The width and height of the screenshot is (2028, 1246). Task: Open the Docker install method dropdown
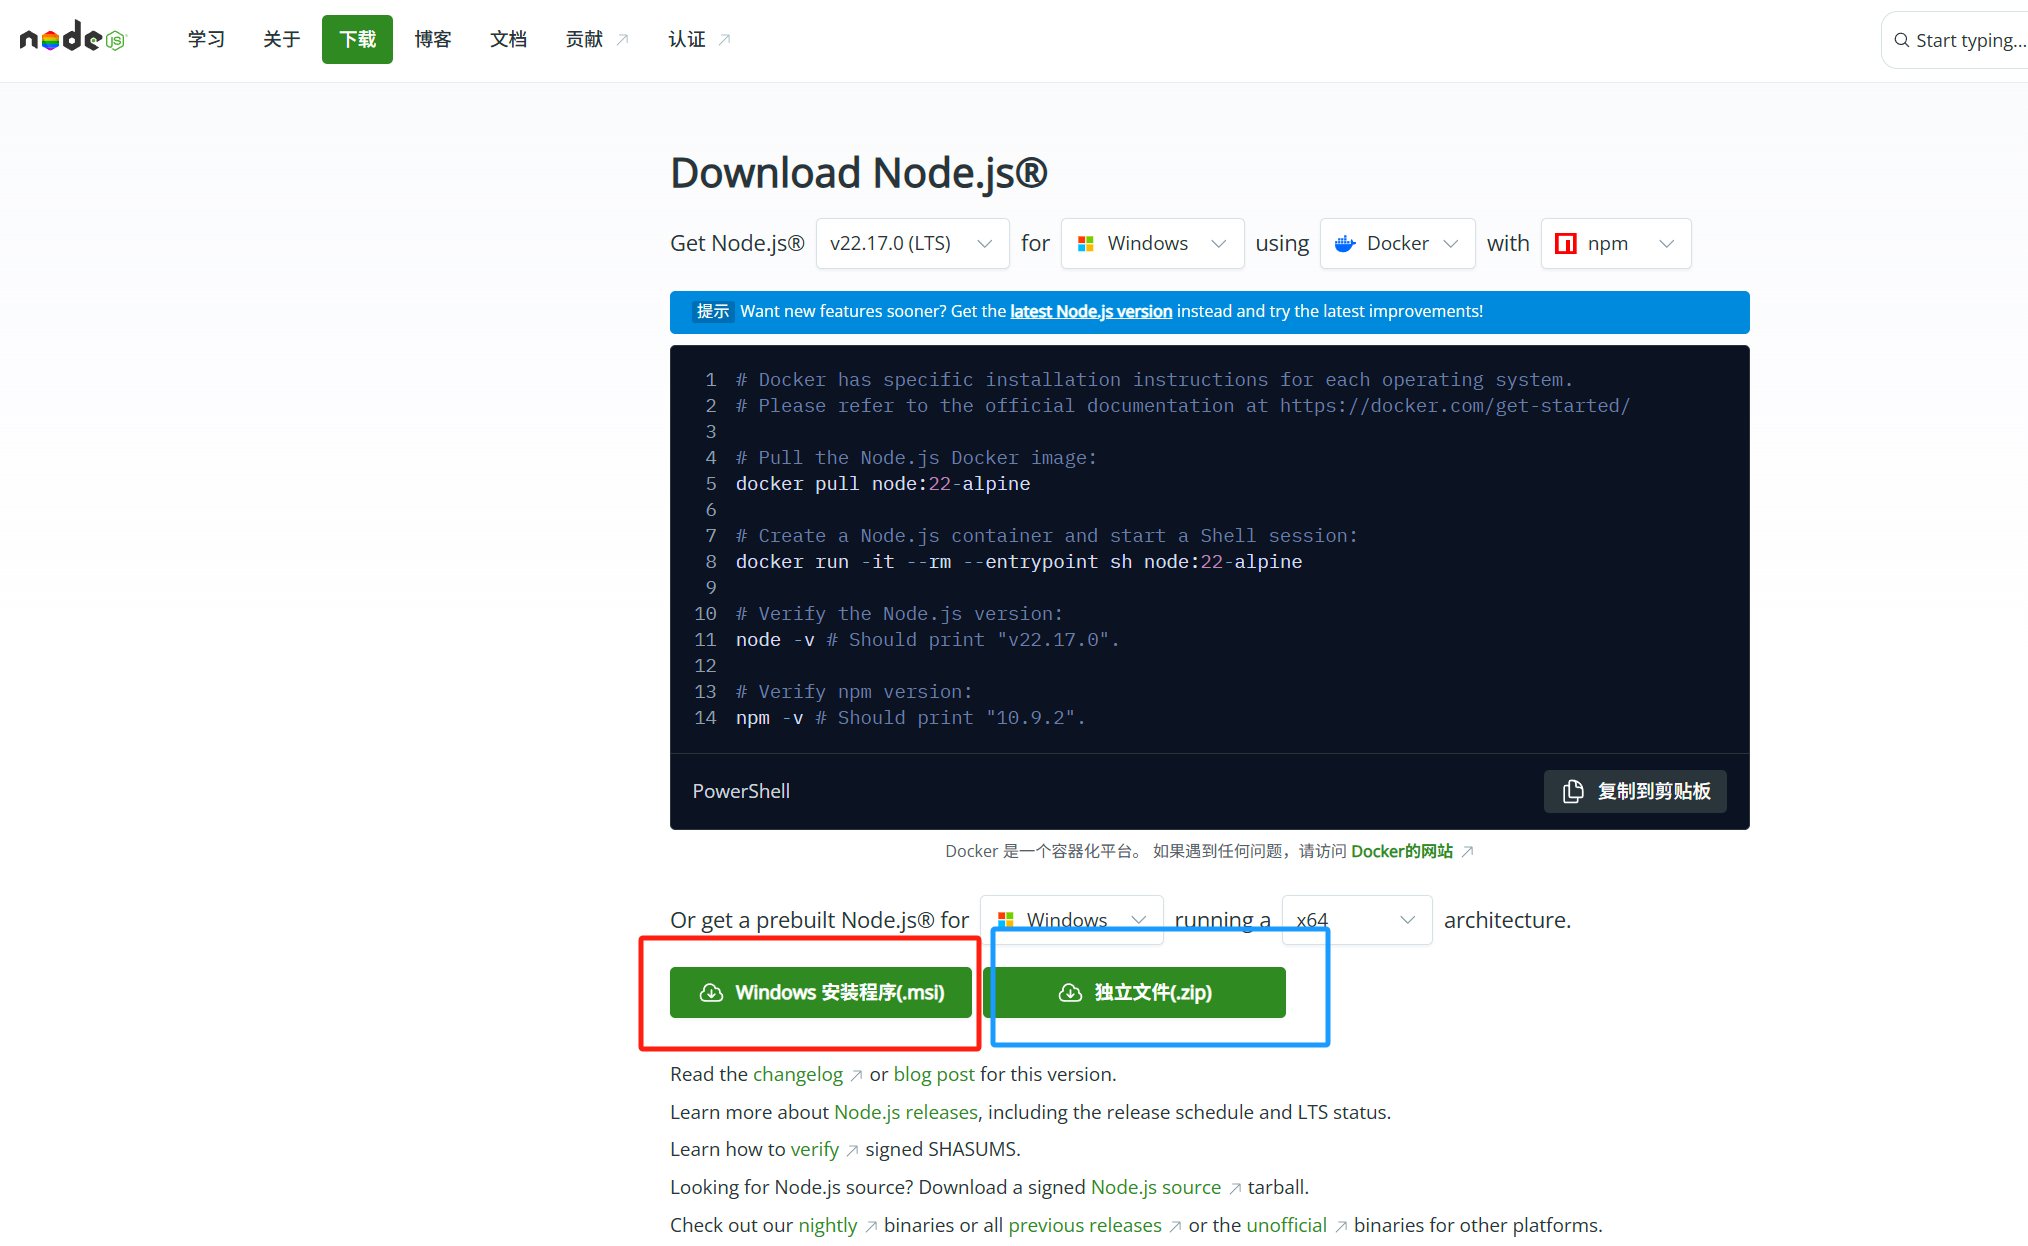pyautogui.click(x=1397, y=243)
